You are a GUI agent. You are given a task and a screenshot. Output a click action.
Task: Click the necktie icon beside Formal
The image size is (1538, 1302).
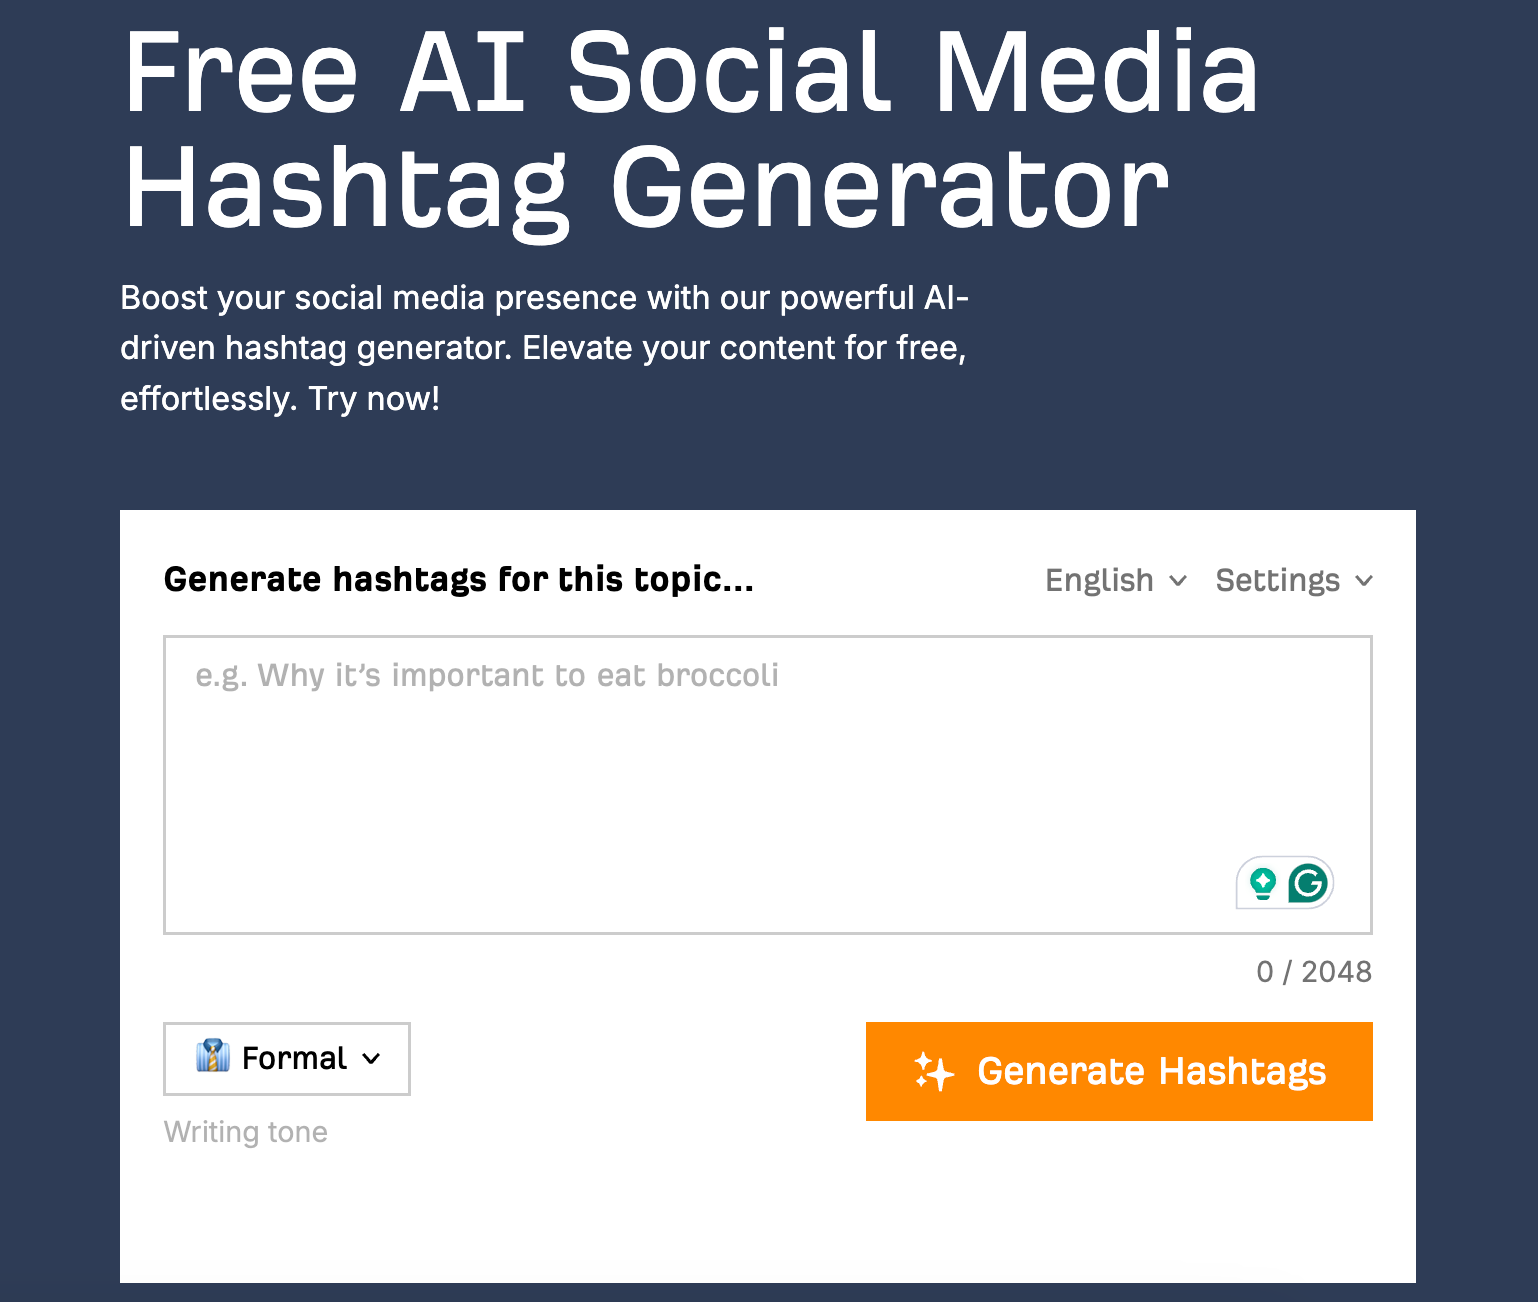[214, 1058]
